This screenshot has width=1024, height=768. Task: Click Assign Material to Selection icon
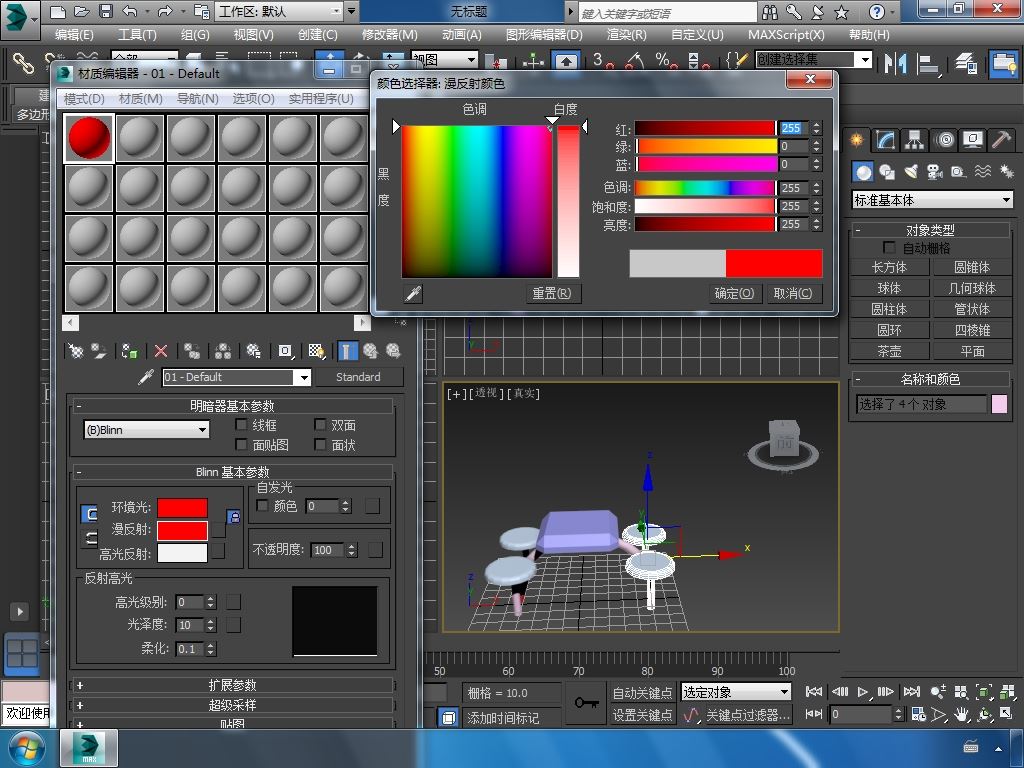click(x=129, y=351)
